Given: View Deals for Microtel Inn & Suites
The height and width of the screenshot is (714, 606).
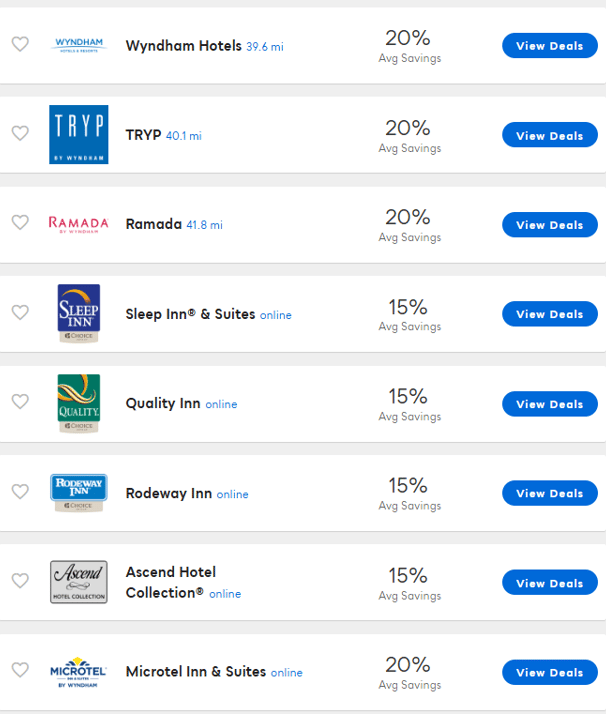Looking at the screenshot, I should click(549, 673).
